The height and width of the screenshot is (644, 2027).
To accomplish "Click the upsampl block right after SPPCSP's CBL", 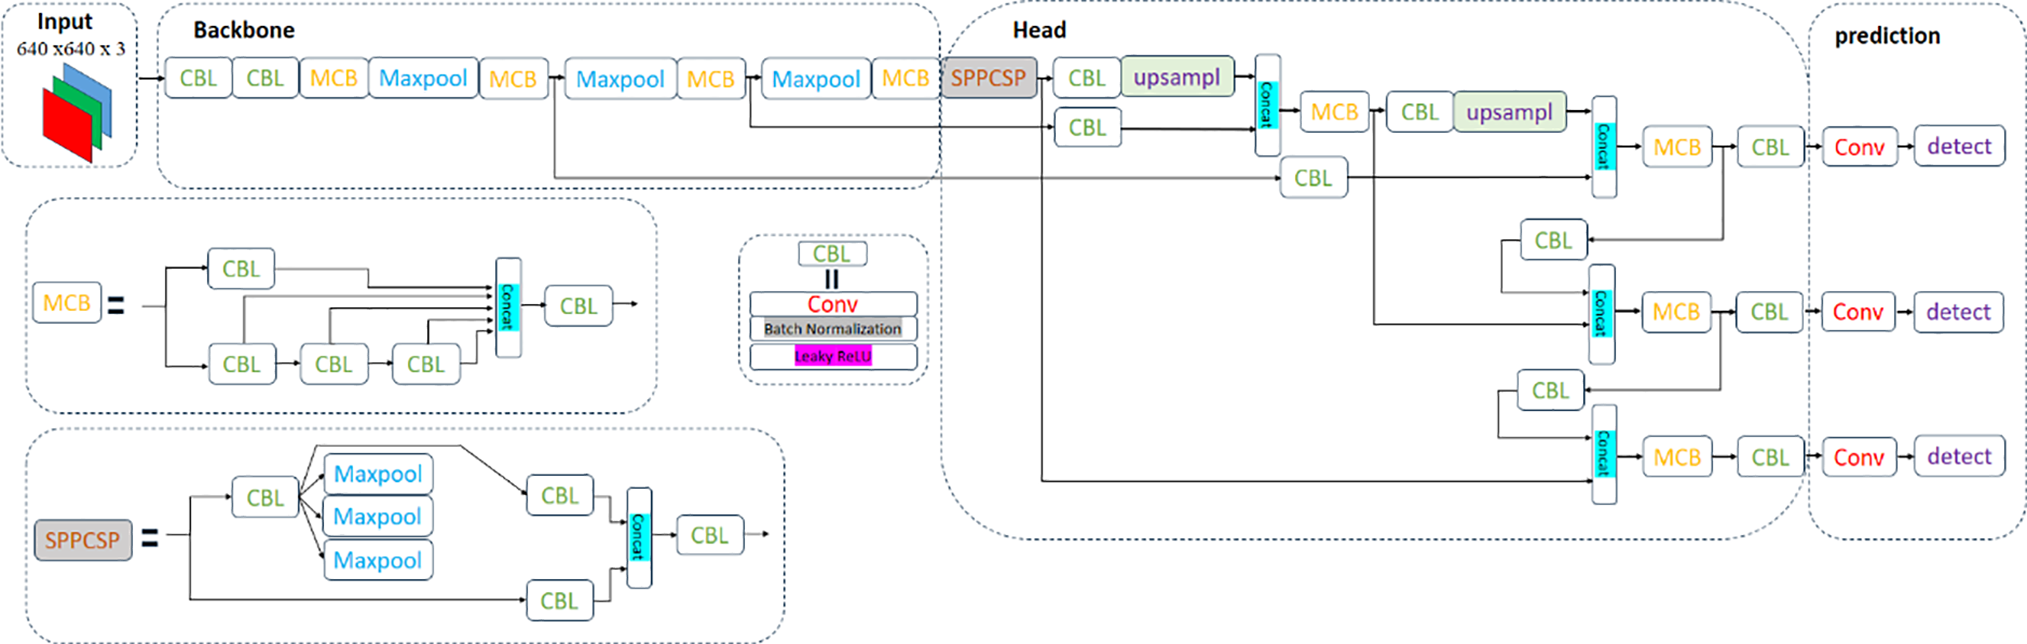I will click(1177, 77).
